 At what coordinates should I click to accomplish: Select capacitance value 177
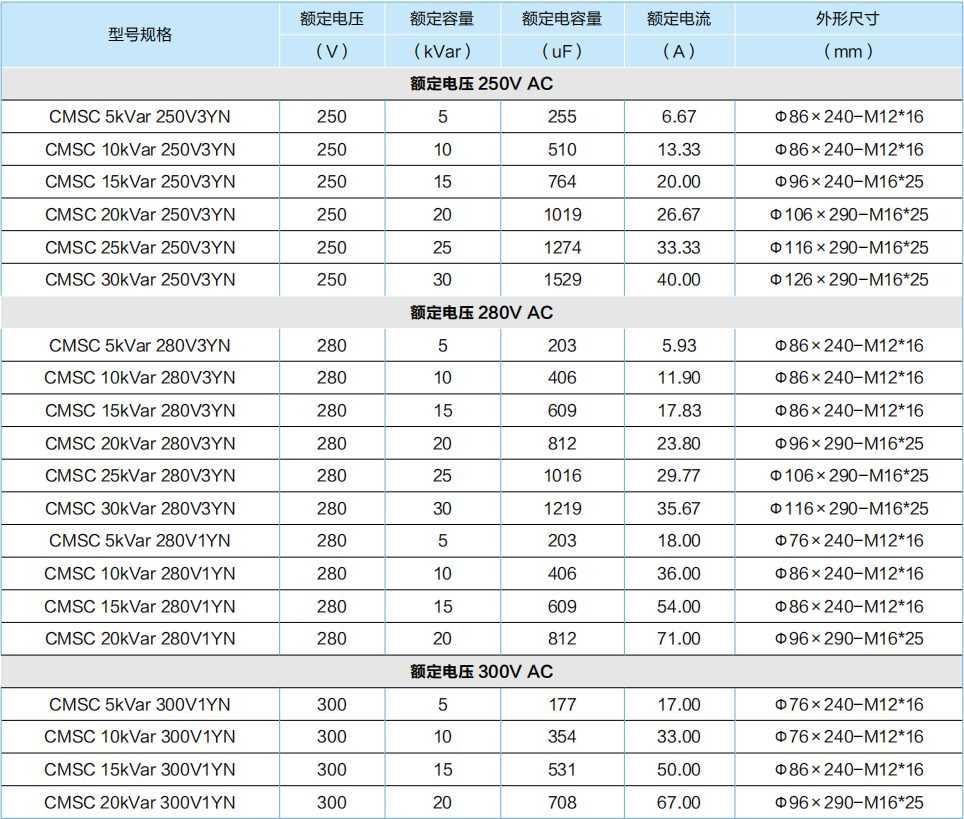click(x=562, y=705)
